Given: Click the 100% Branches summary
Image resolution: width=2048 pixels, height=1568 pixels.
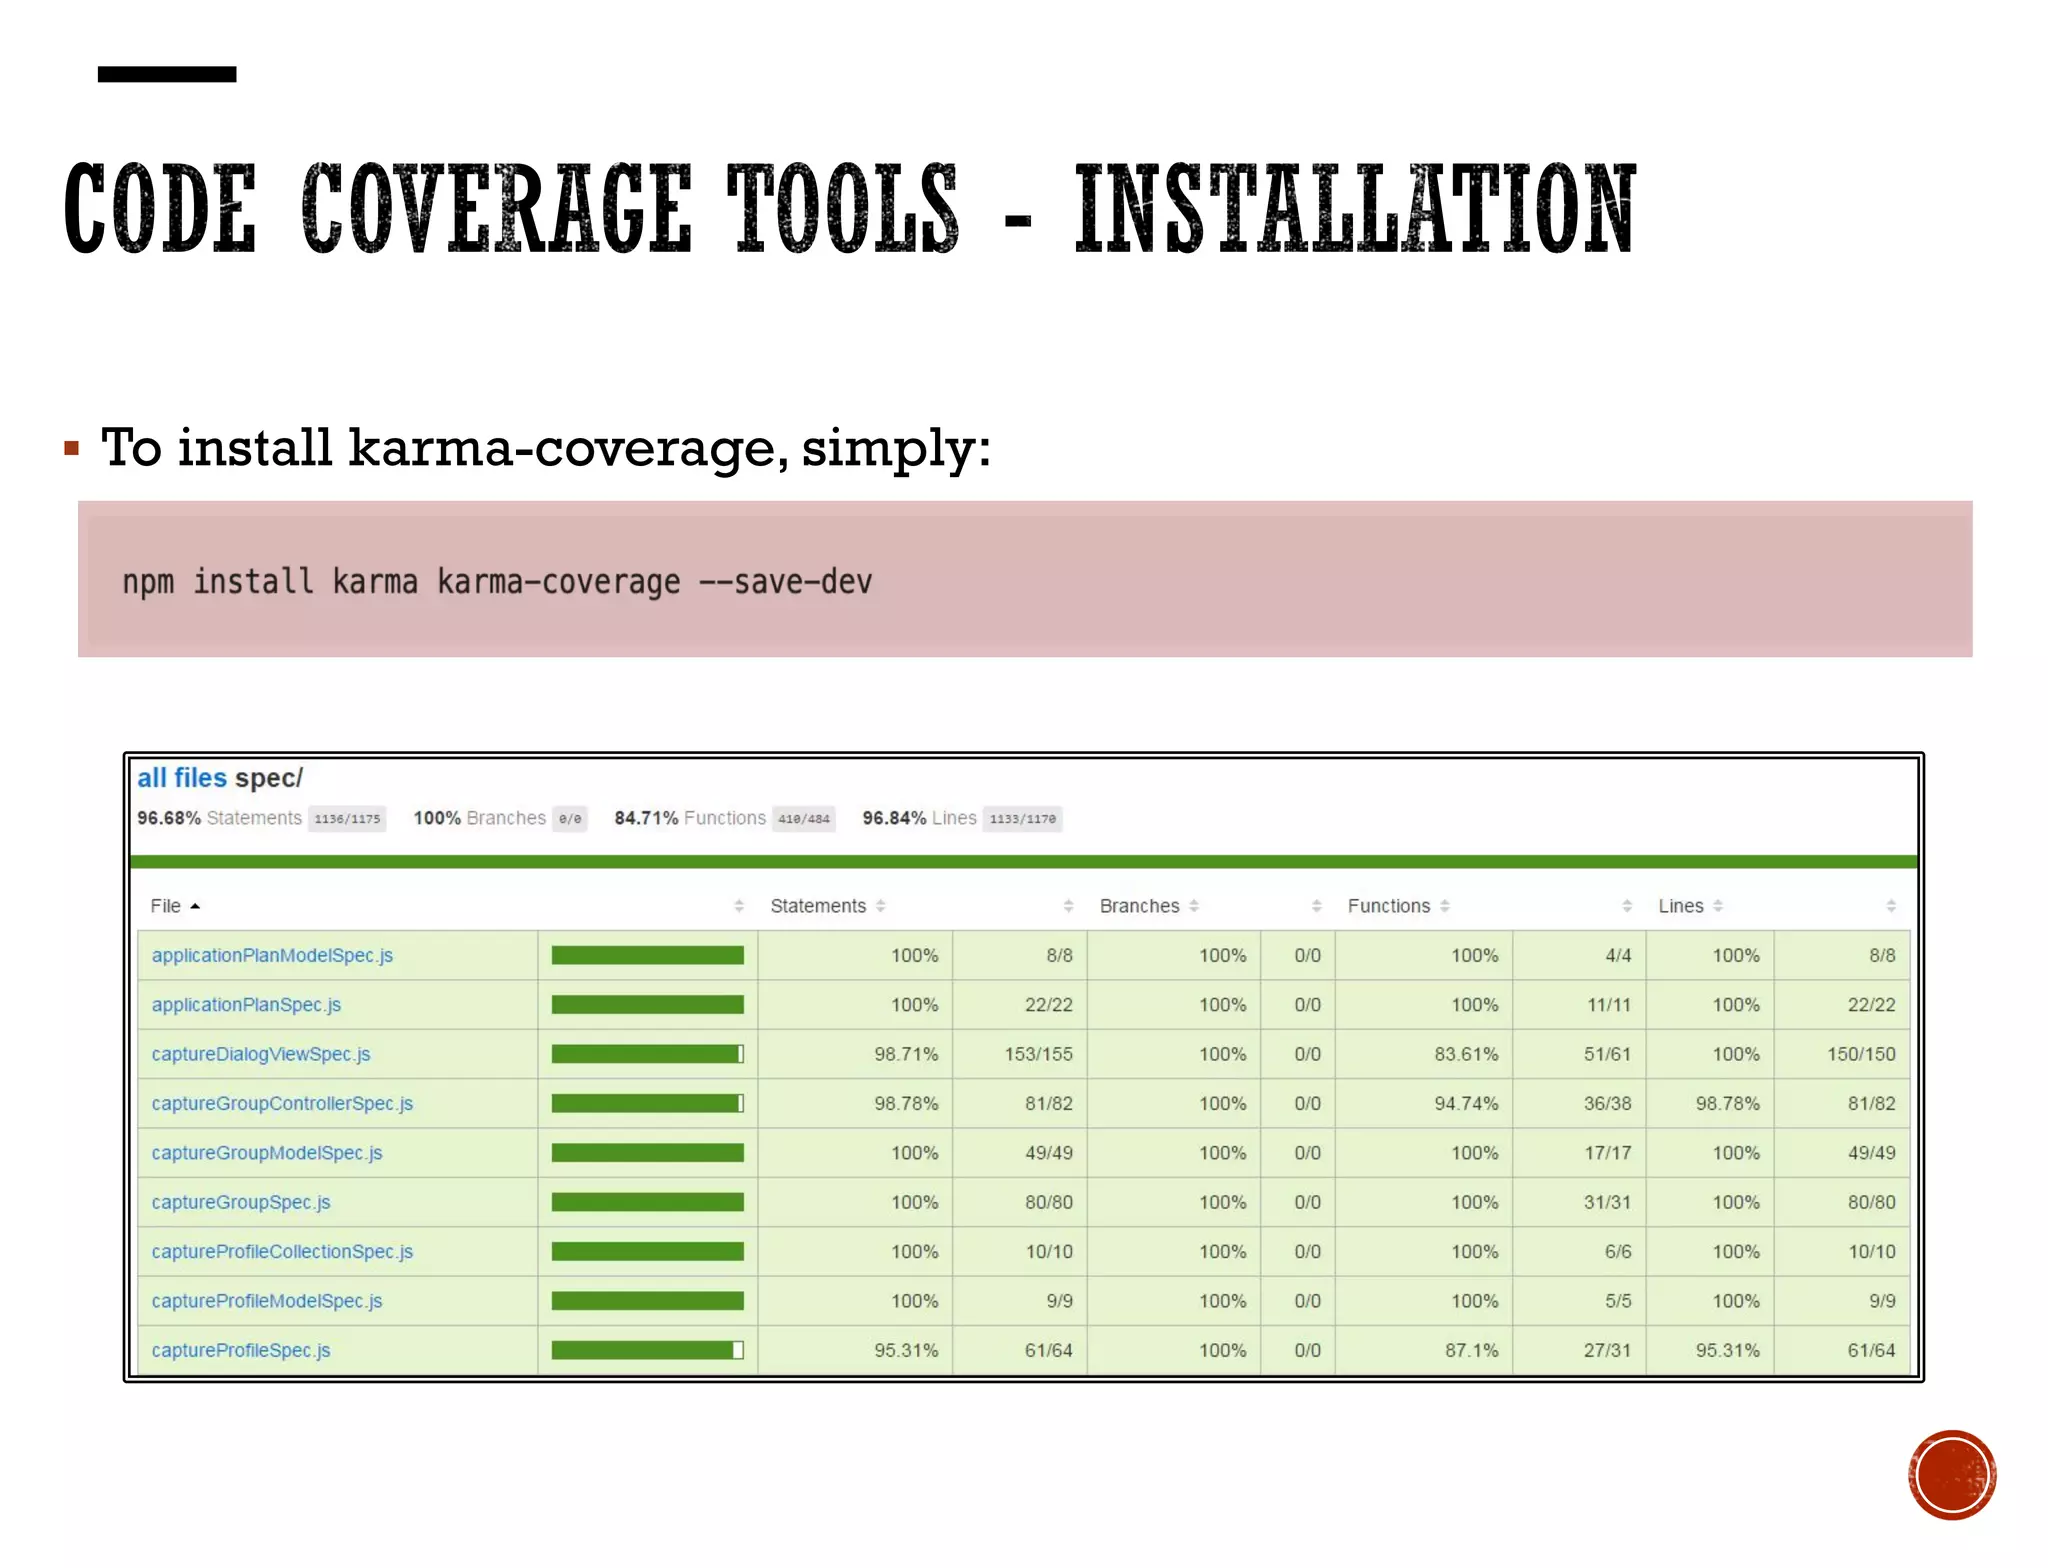Looking at the screenshot, I should point(479,818).
